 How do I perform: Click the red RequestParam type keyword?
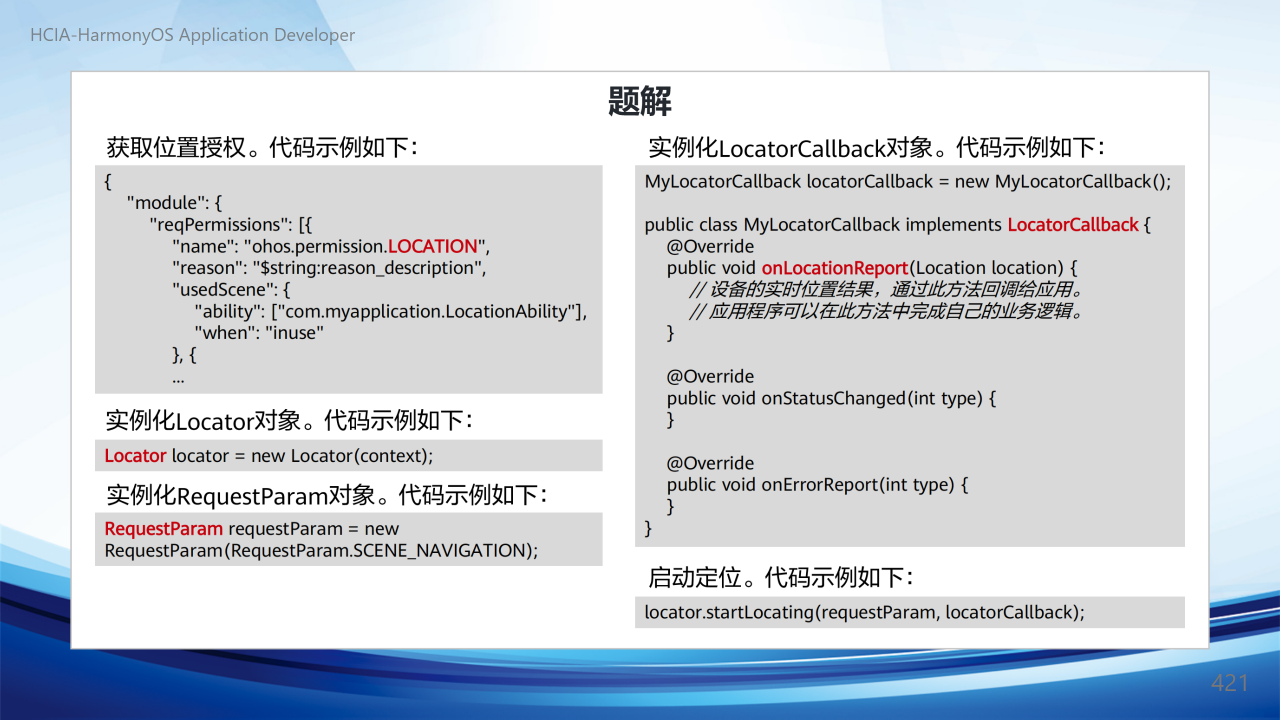click(x=164, y=529)
